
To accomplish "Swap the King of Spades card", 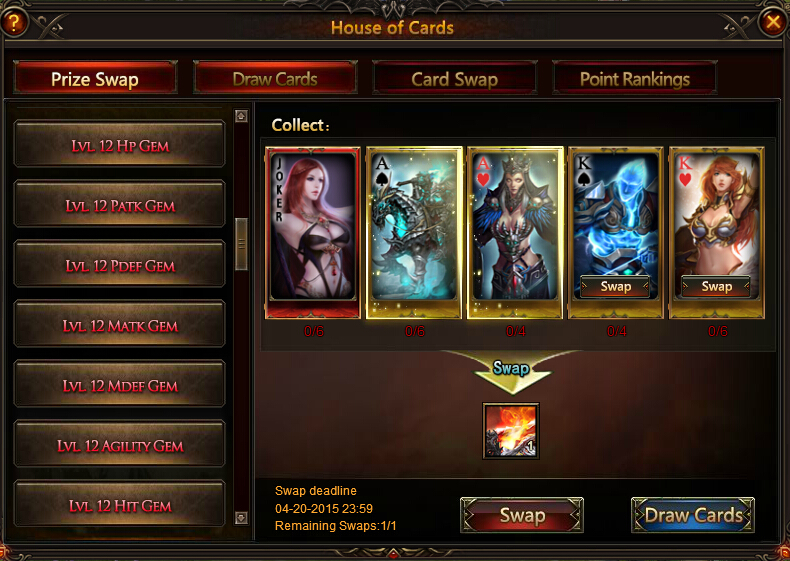I will click(x=615, y=286).
